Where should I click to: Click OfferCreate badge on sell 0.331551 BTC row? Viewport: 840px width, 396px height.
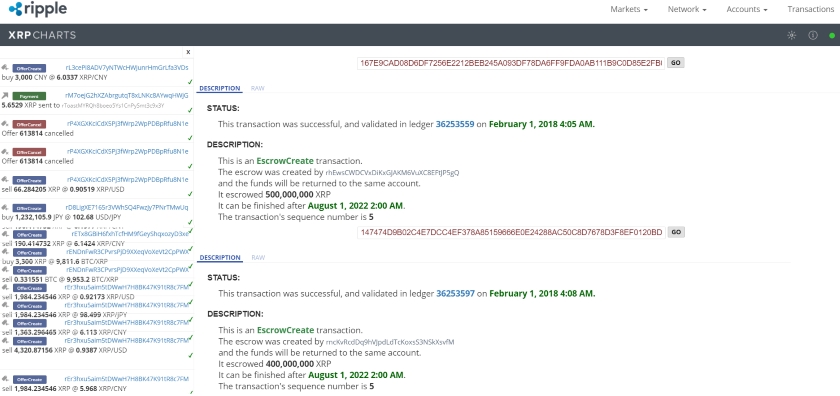click(29, 270)
